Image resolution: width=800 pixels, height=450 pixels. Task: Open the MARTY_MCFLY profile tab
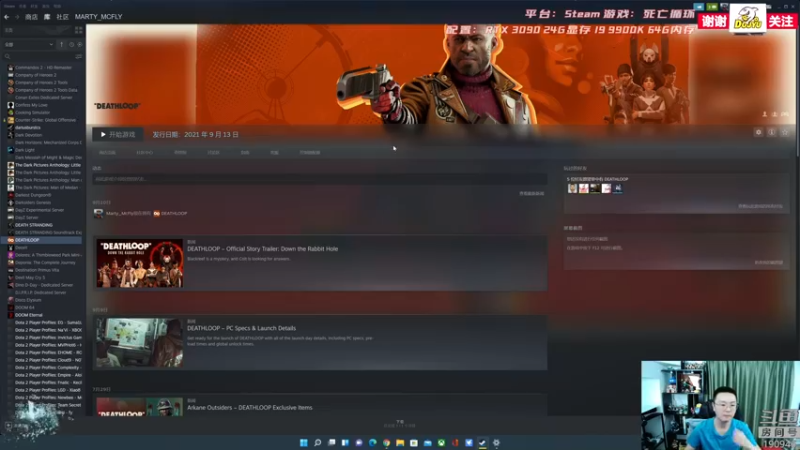click(x=98, y=17)
